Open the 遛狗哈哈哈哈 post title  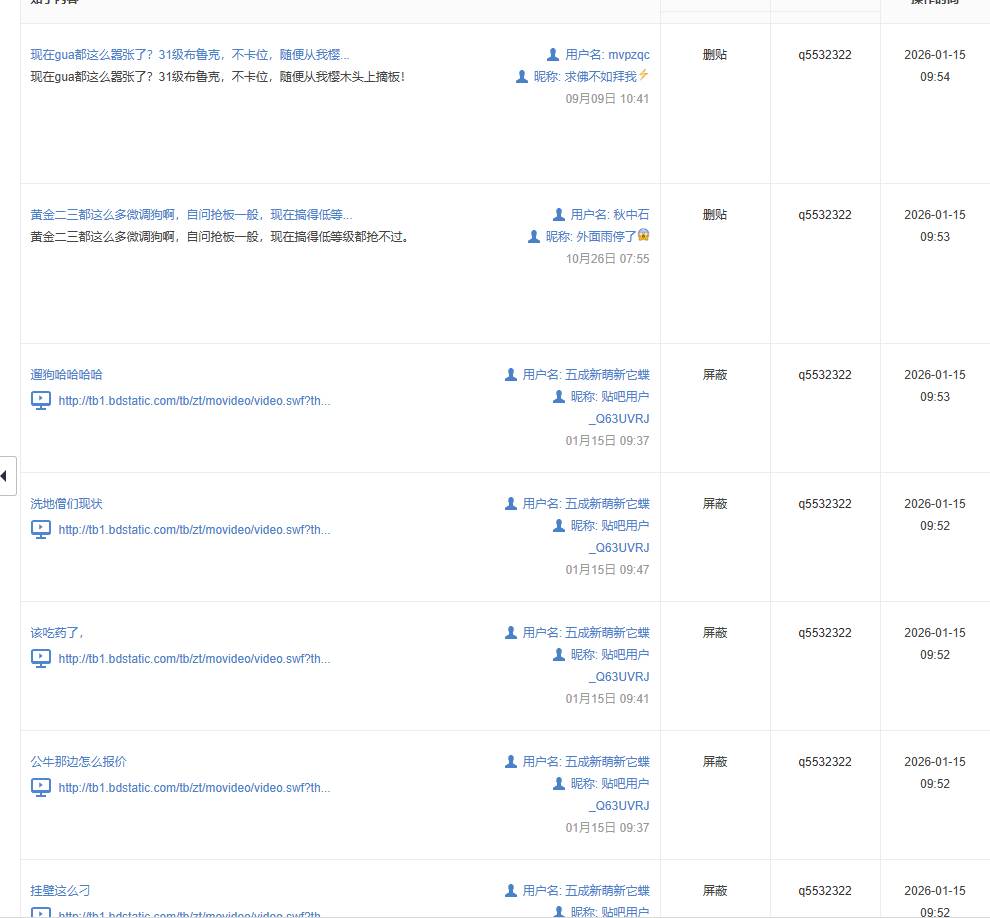66,375
